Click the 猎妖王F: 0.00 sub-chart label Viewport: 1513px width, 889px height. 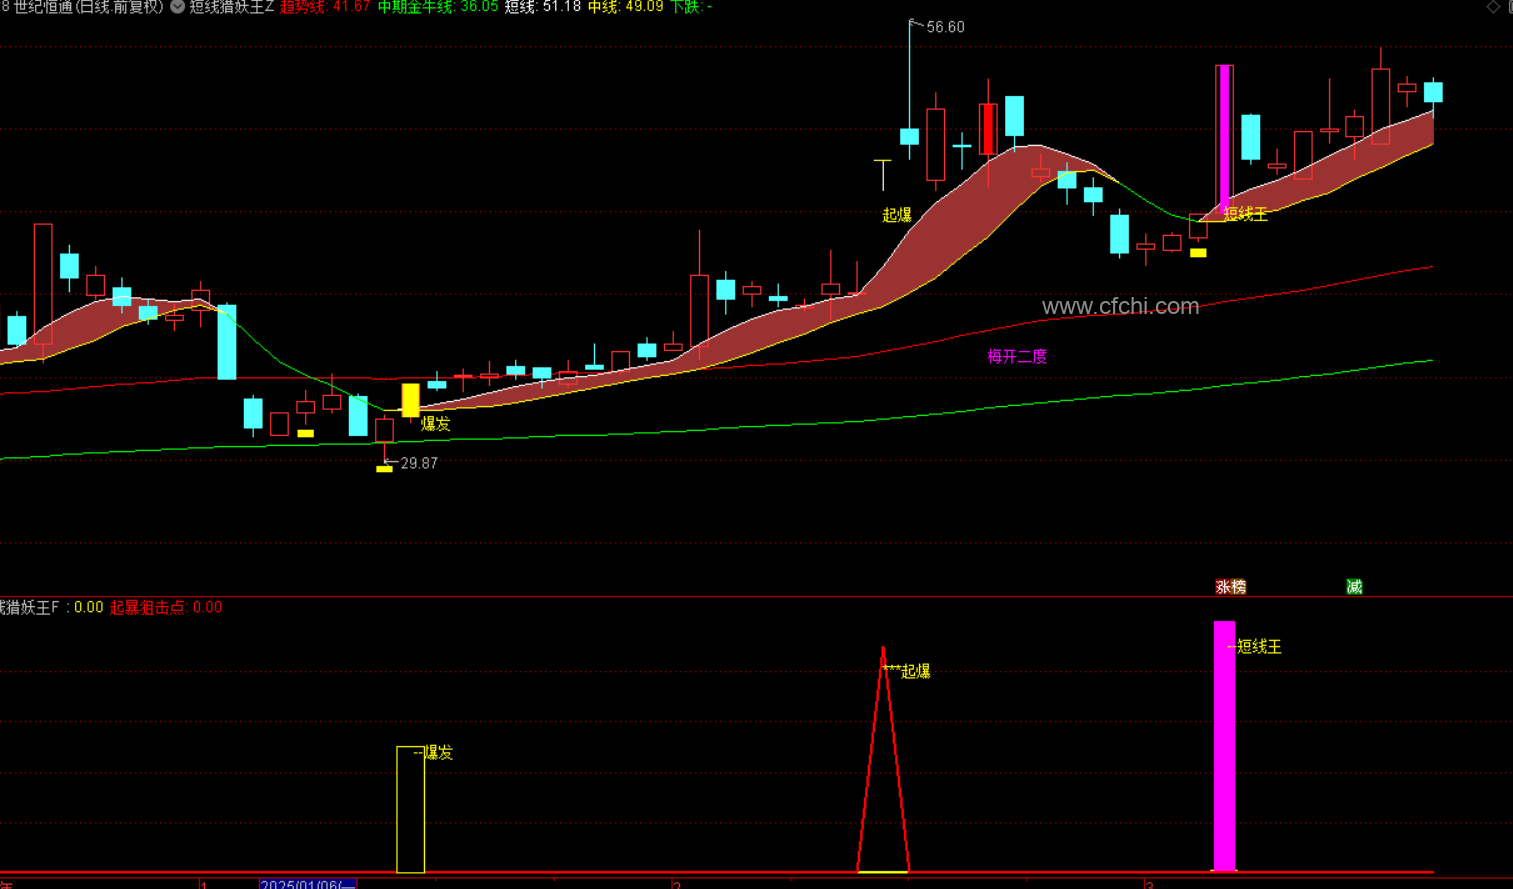51,607
